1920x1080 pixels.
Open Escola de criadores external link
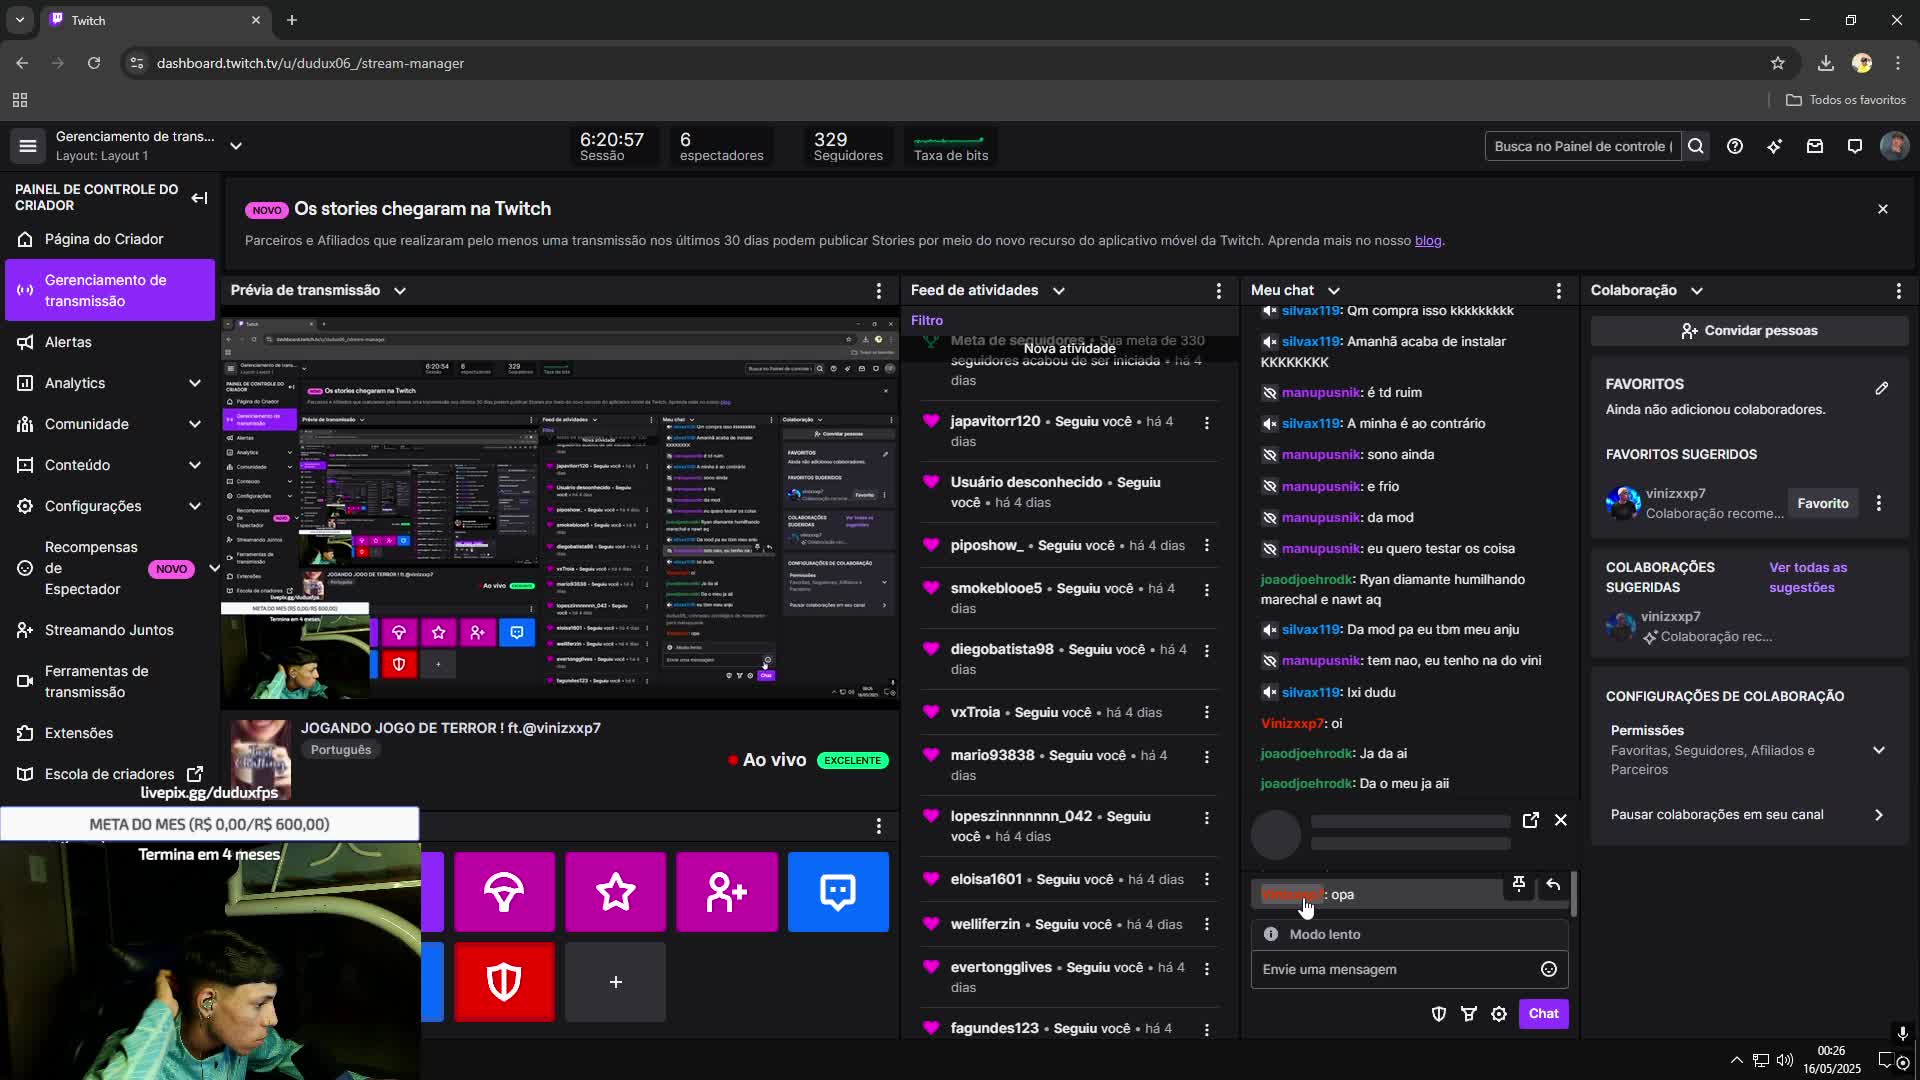coord(110,774)
